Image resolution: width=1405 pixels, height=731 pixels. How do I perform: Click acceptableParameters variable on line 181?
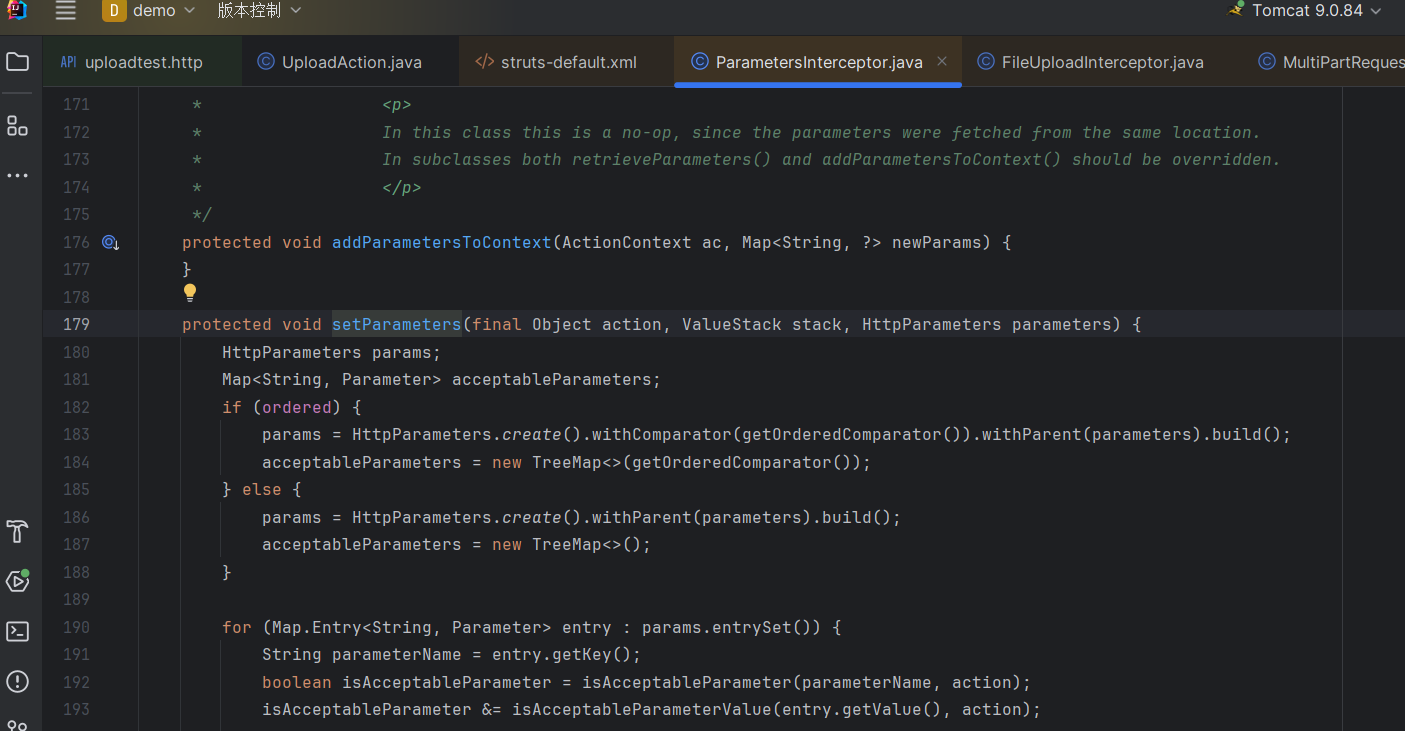click(551, 379)
